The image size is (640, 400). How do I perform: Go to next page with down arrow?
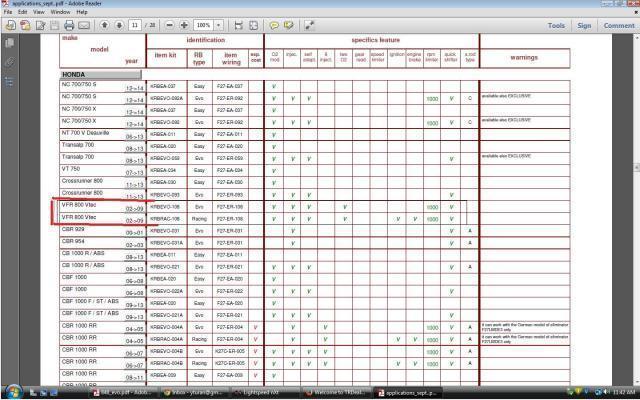(x=119, y=25)
